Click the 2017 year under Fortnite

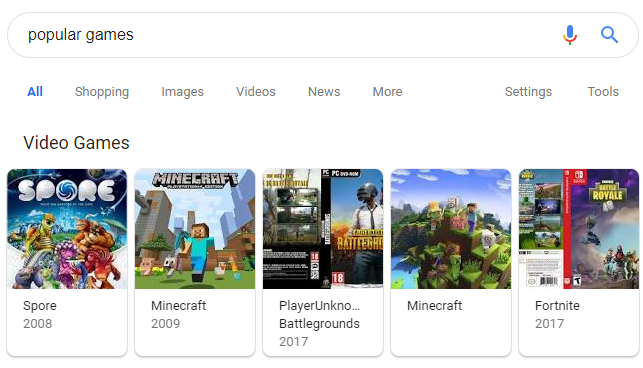click(550, 324)
